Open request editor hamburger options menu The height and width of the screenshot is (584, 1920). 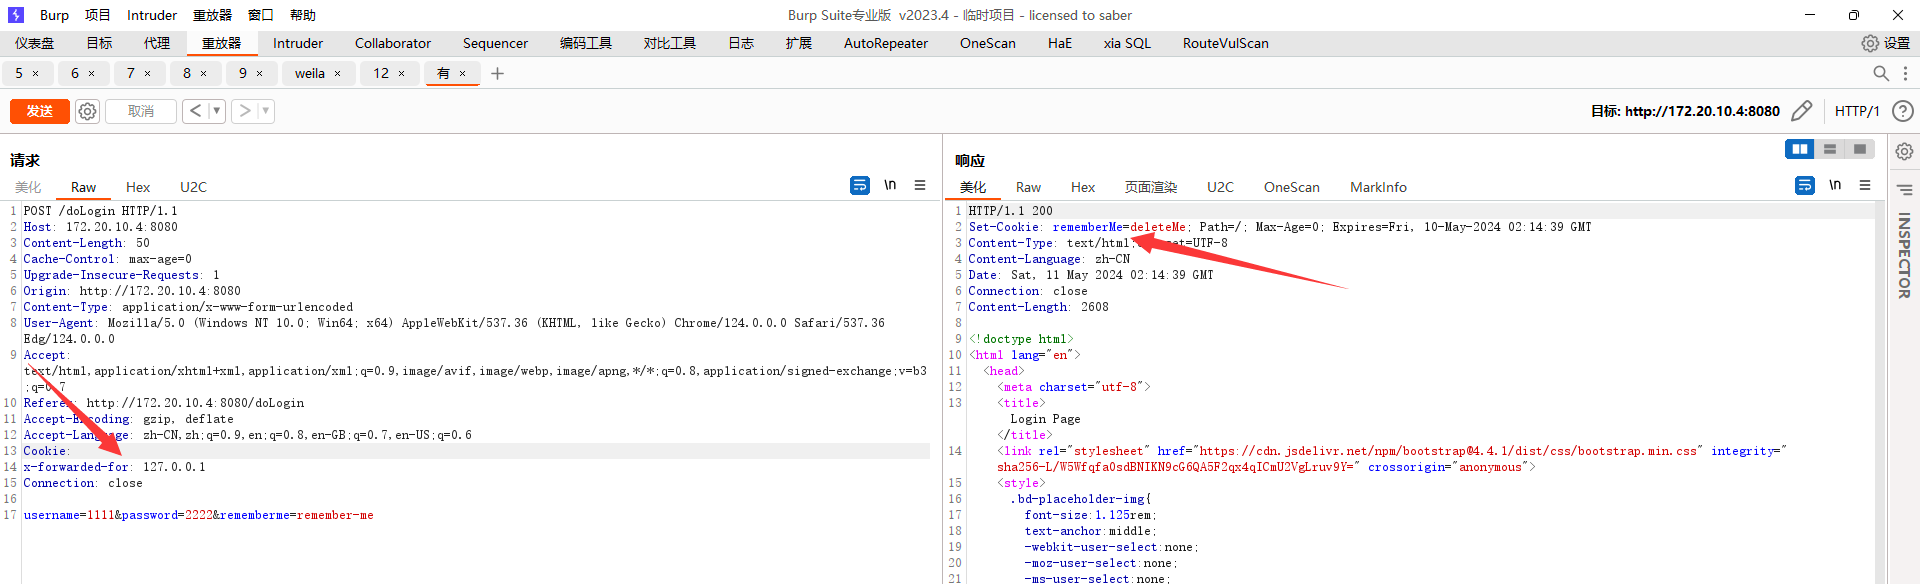[920, 185]
